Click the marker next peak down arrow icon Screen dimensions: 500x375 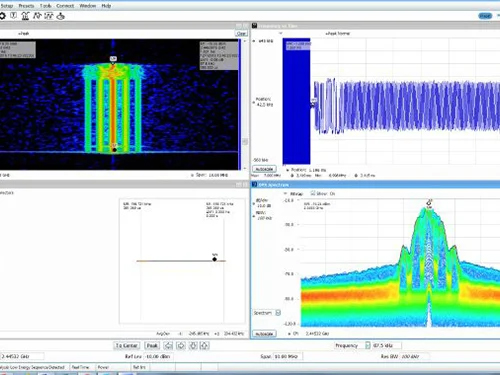point(193,345)
